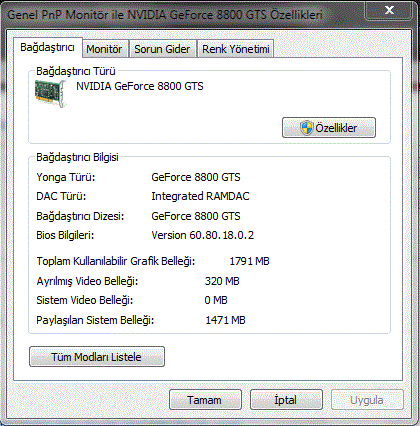The height and width of the screenshot is (426, 420).
Task: Click the graphics adapter card icon
Action: [x=50, y=94]
